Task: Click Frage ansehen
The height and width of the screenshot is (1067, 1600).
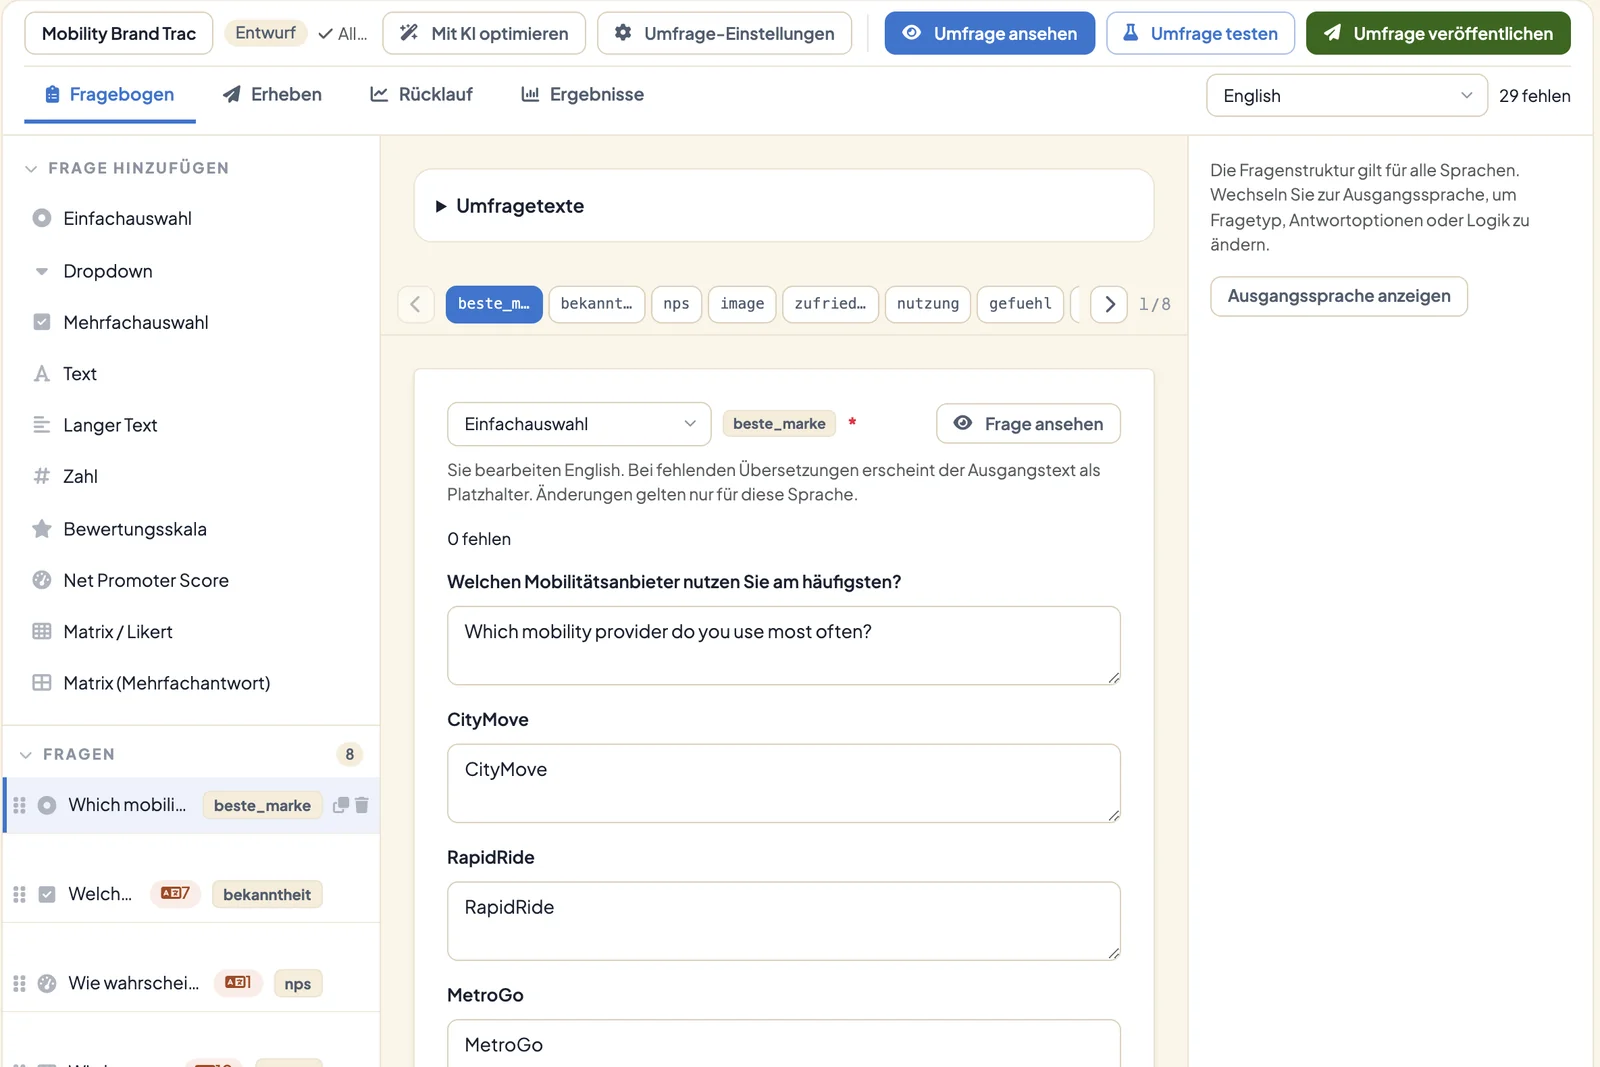Action: point(1028,424)
